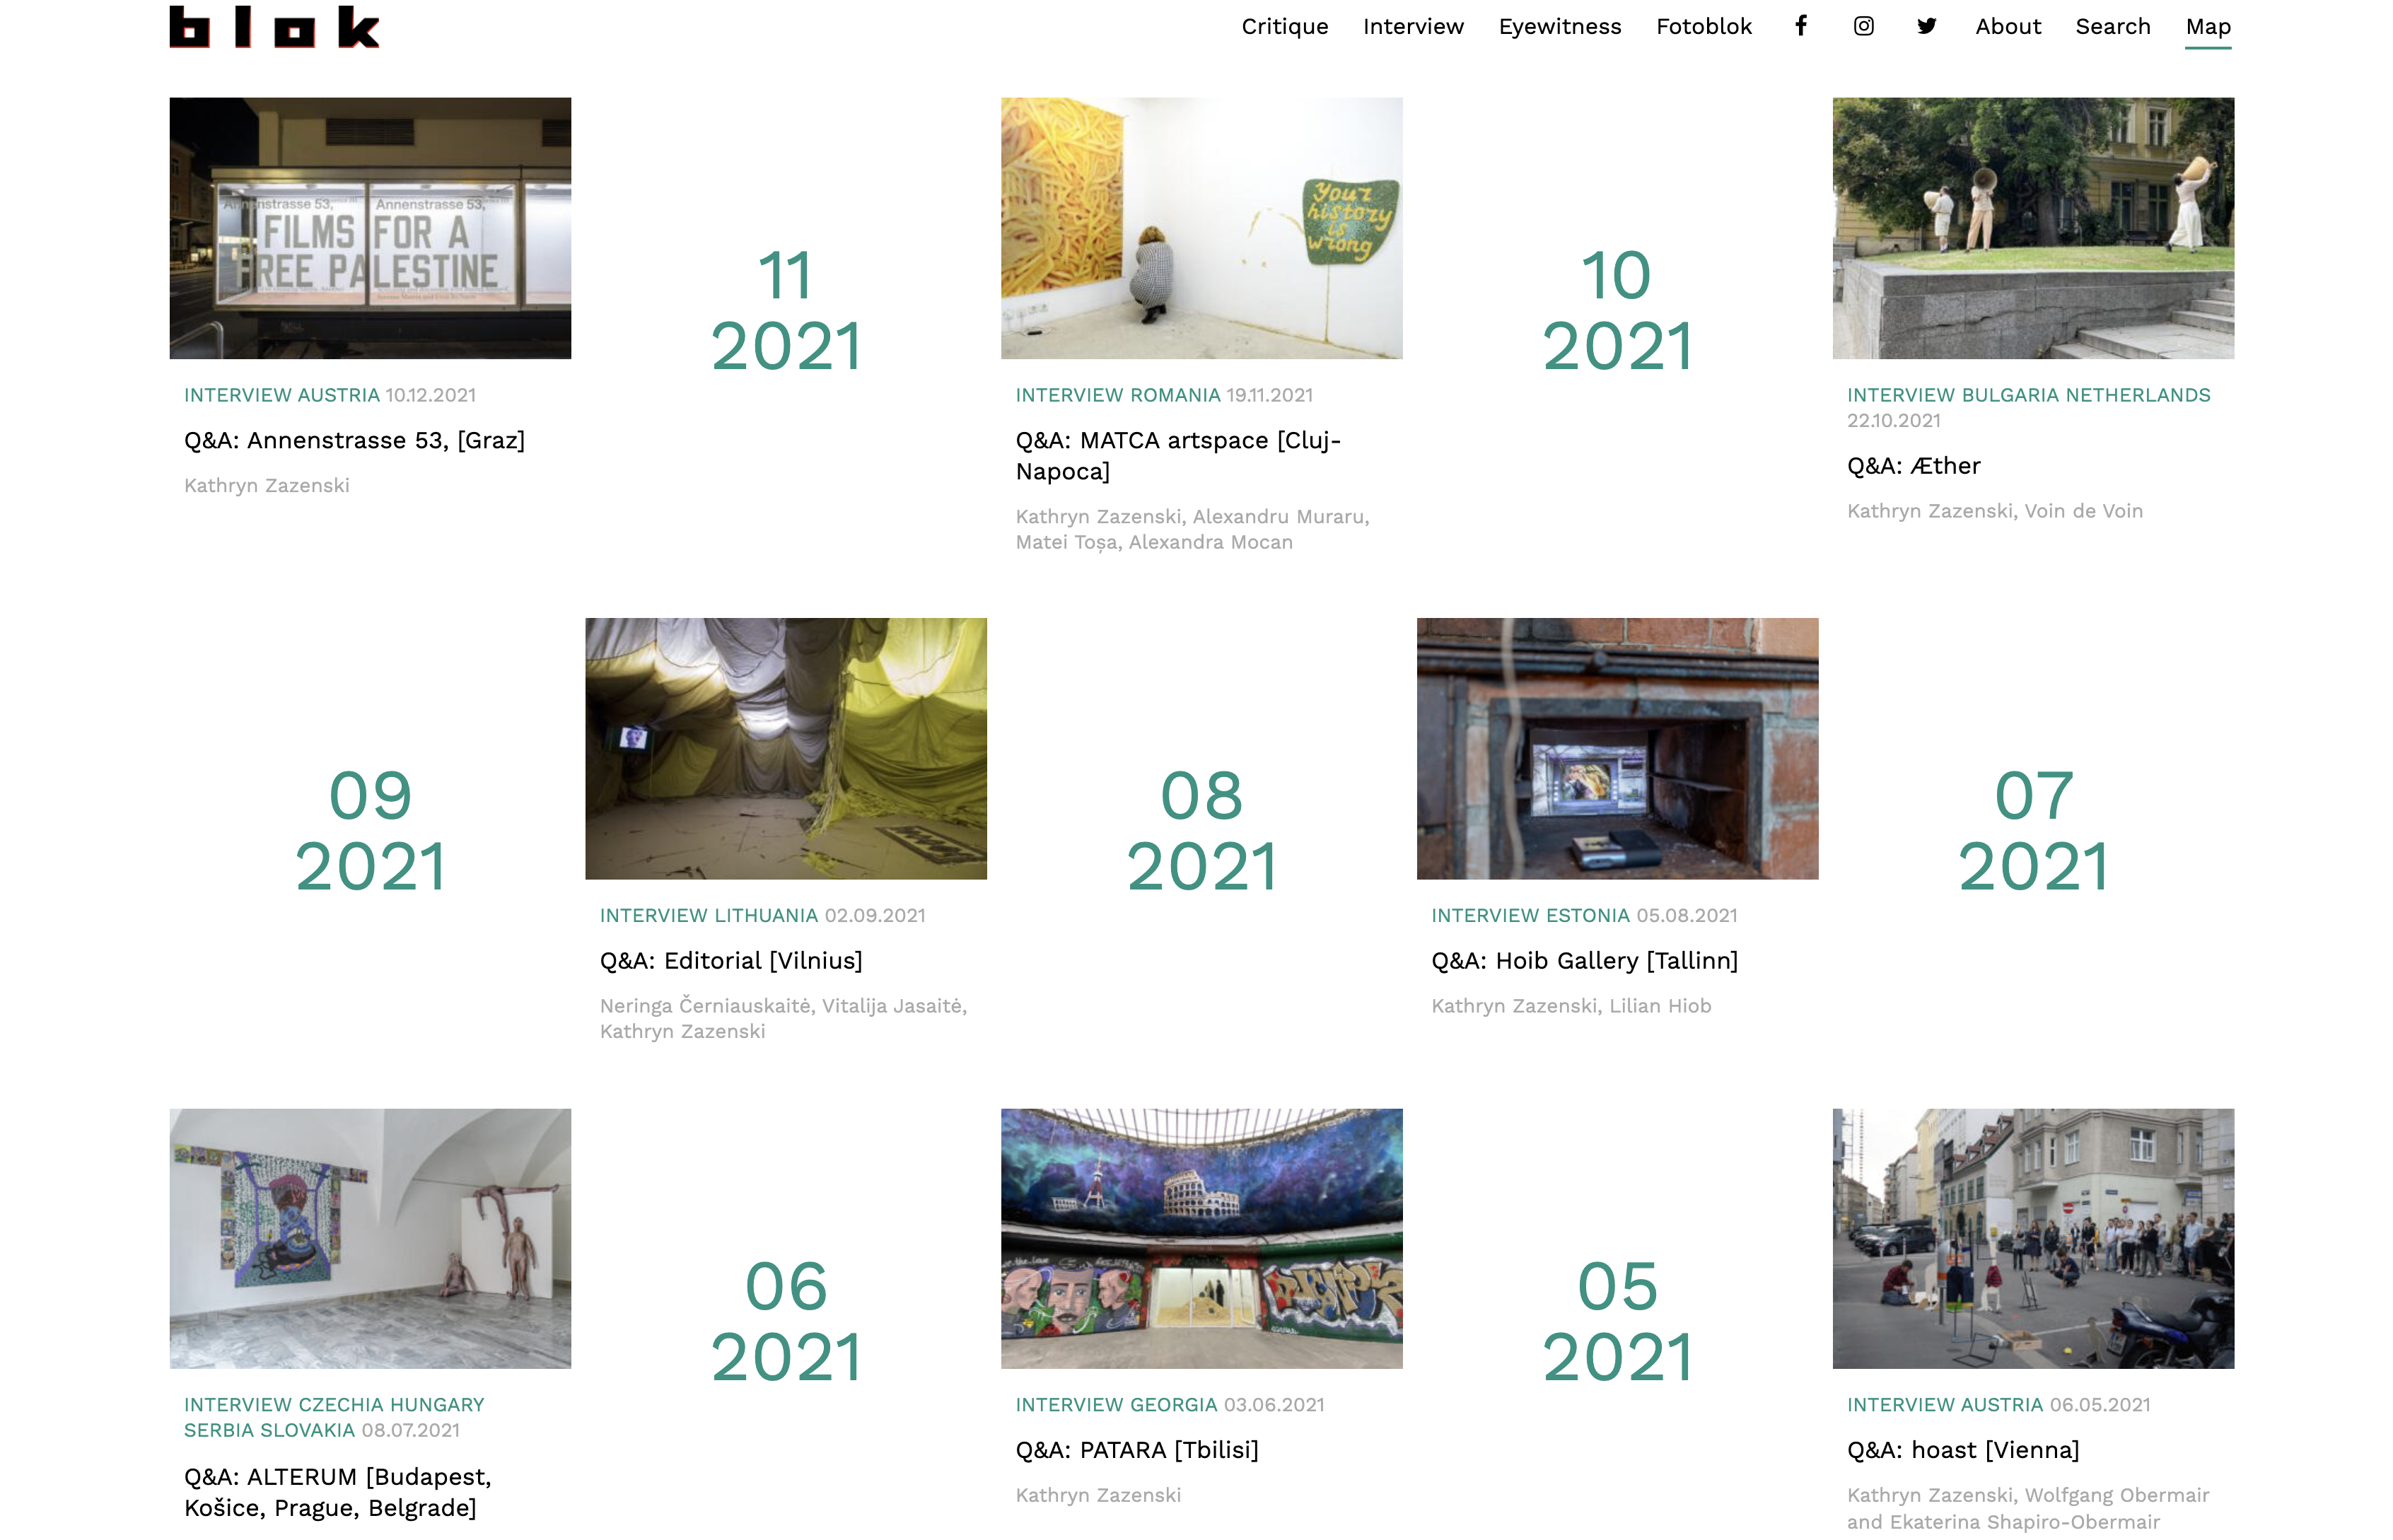Open article Q&A: MATCA artspace [Cluj-Napoca]

point(1177,455)
